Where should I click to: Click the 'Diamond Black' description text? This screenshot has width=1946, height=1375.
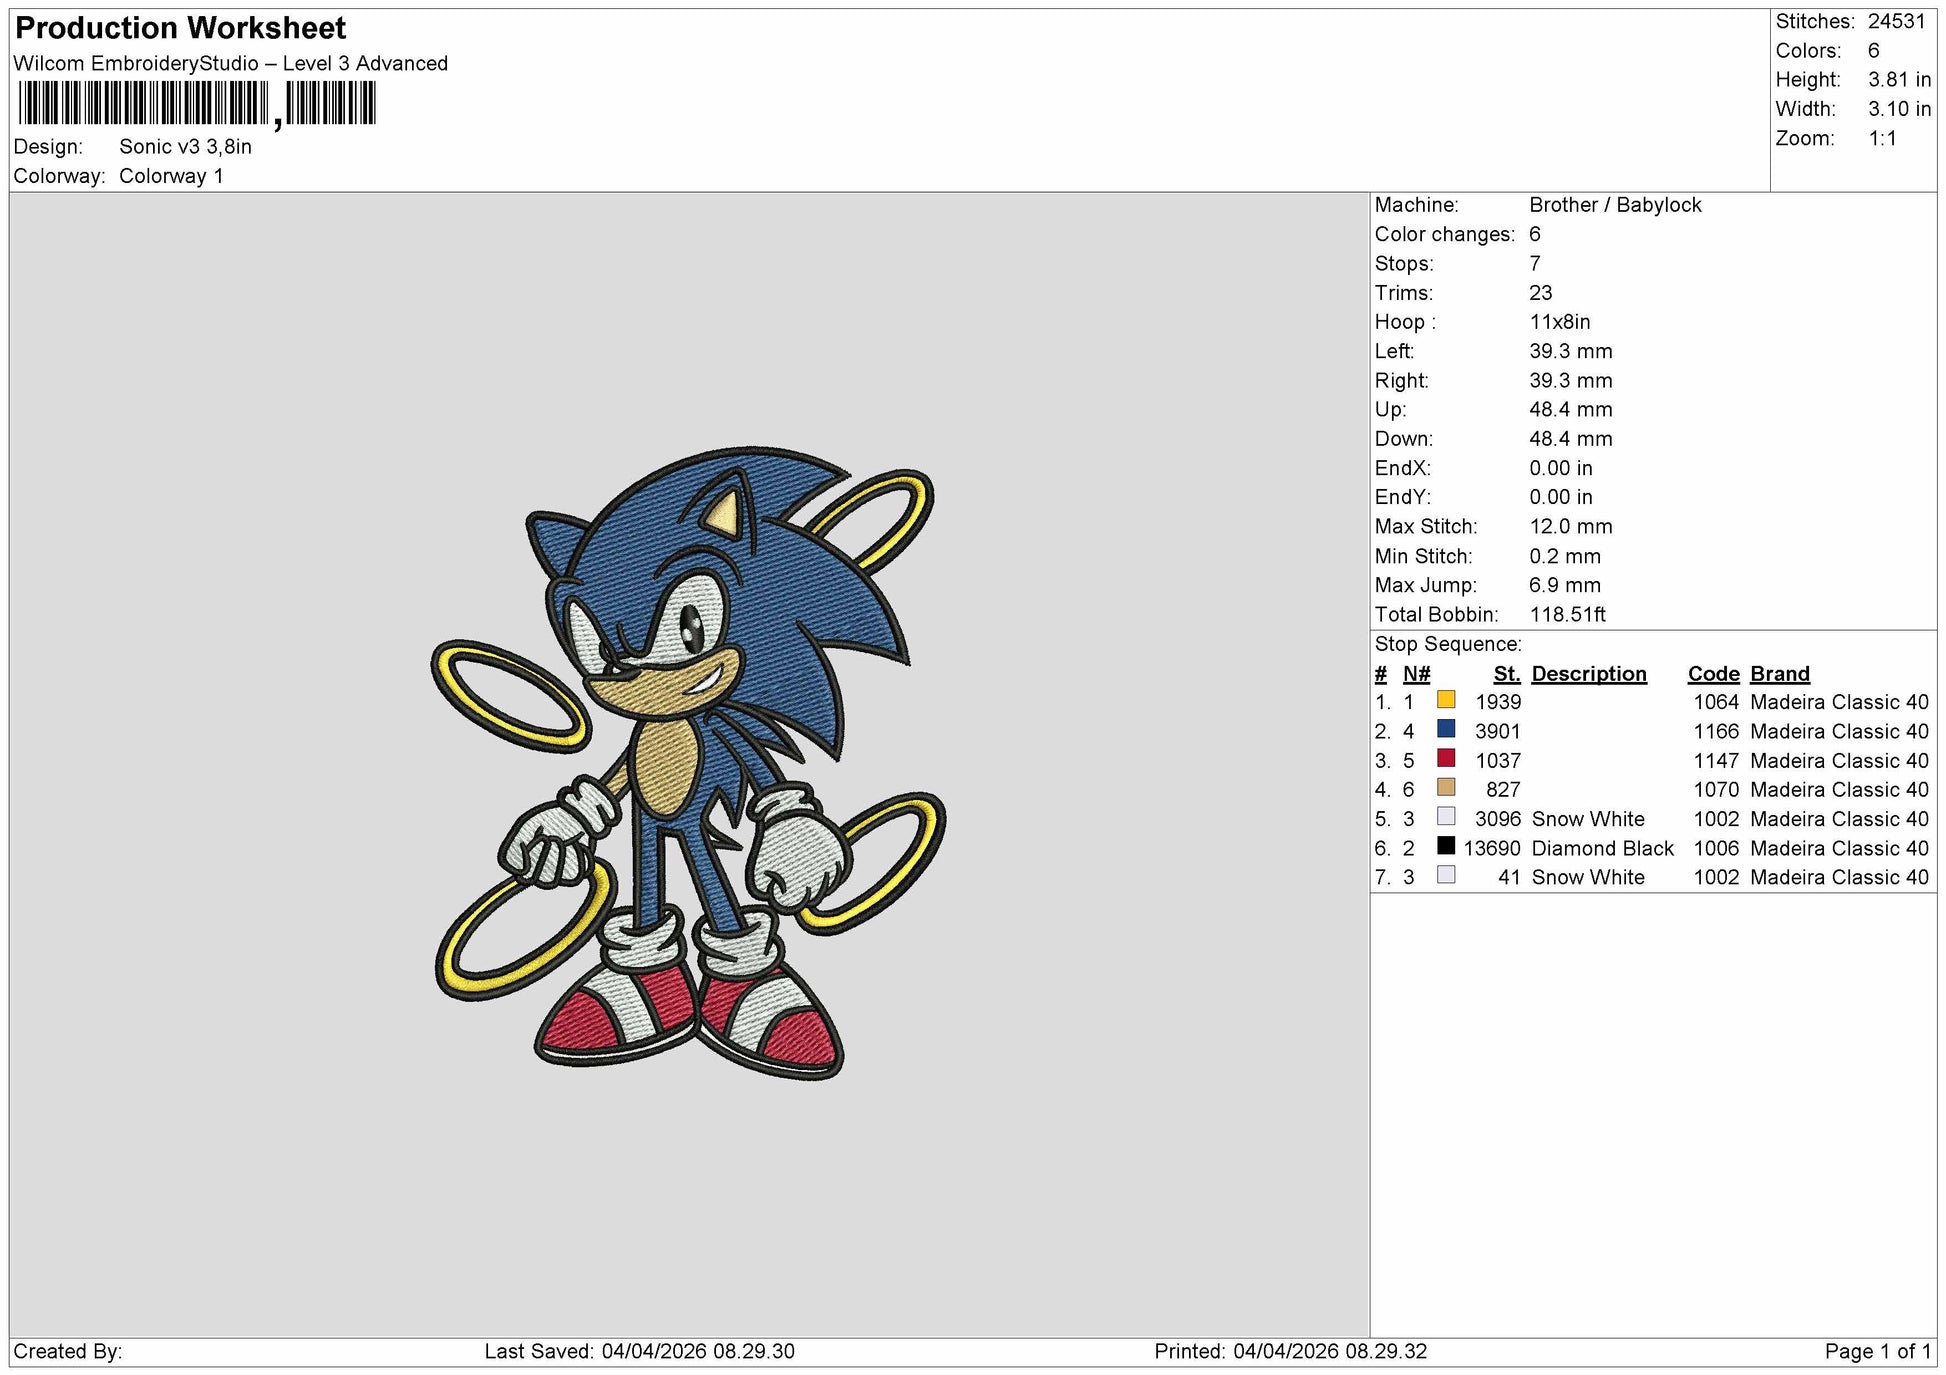point(1603,849)
